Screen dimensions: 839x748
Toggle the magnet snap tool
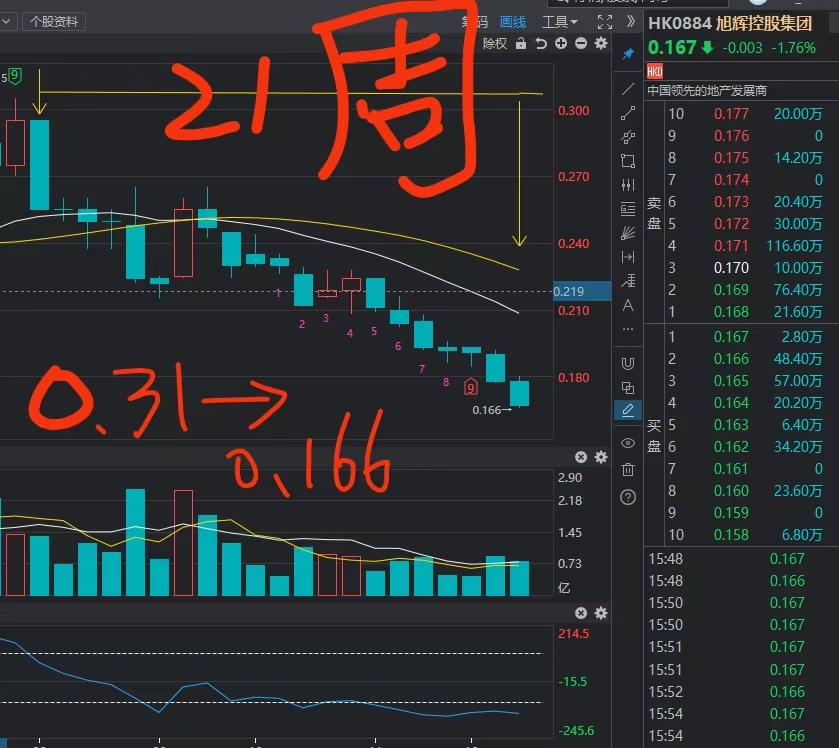pos(628,364)
